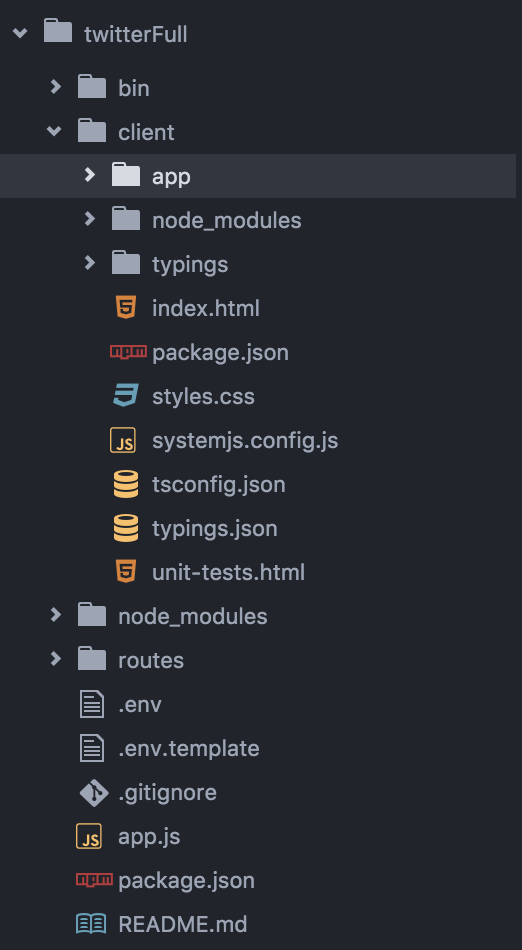Click CSS3 icon beside styles.css
522x950 pixels.
pos(126,395)
